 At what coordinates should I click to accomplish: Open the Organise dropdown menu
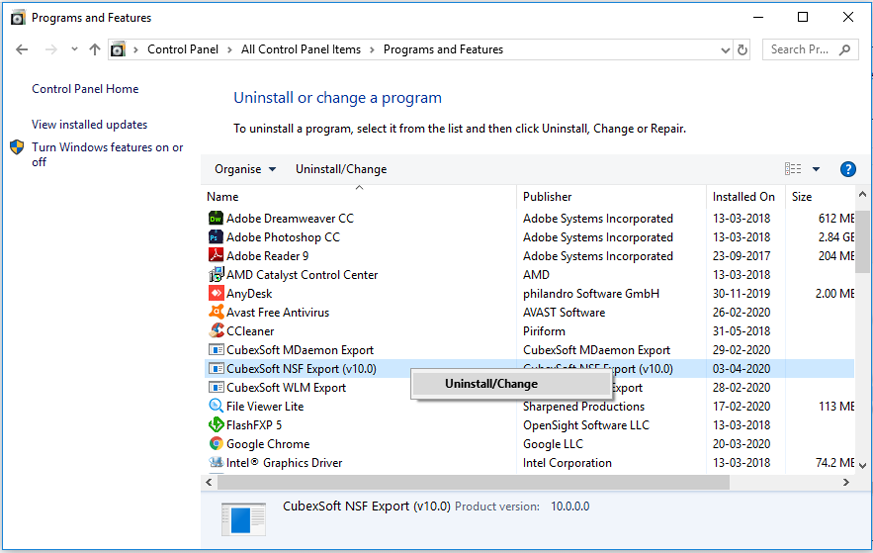pyautogui.click(x=245, y=169)
